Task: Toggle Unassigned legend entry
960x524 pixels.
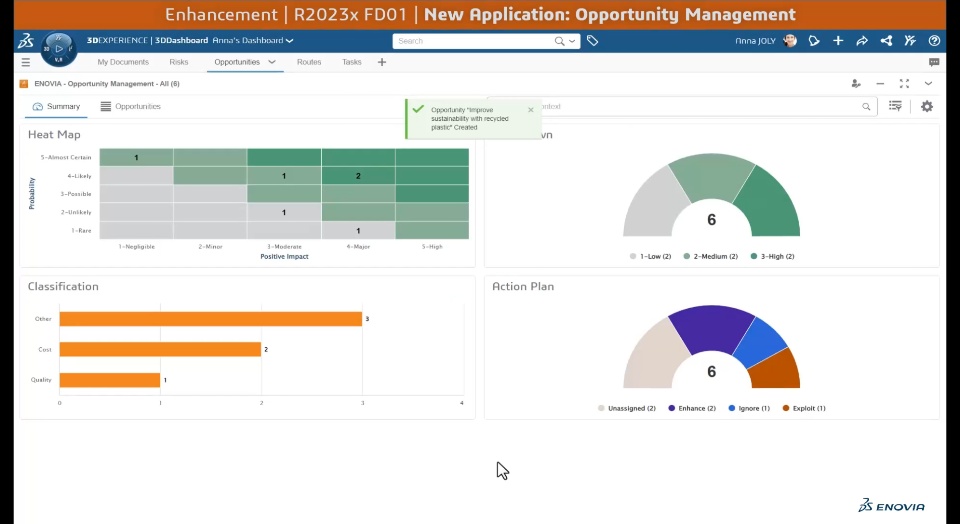Action: tap(627, 408)
